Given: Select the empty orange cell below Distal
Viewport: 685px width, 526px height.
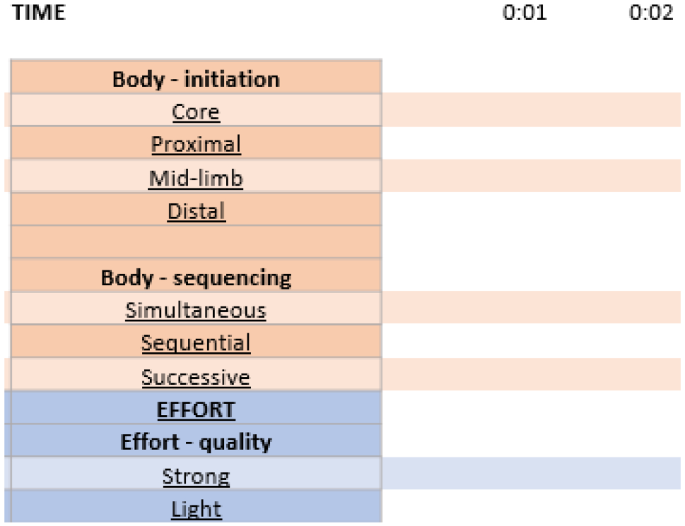Looking at the screenshot, I should click(196, 242).
